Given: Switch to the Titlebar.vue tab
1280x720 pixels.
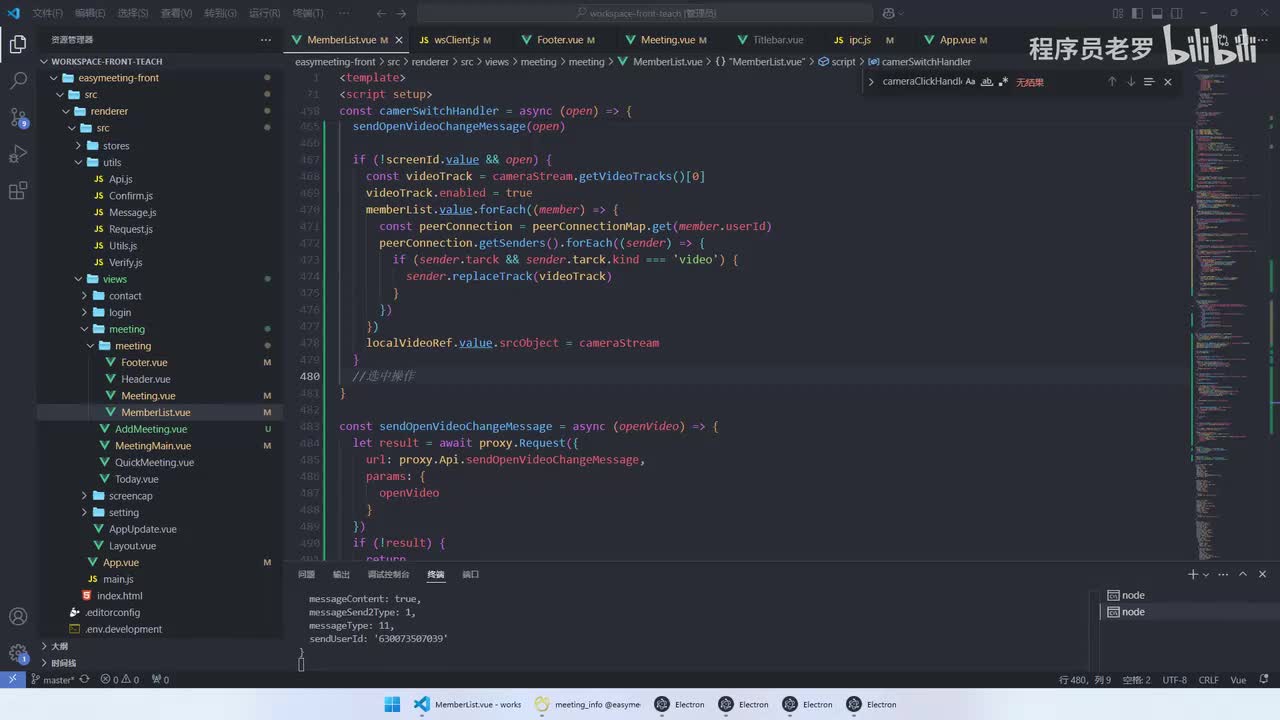Looking at the screenshot, I should click(777, 40).
